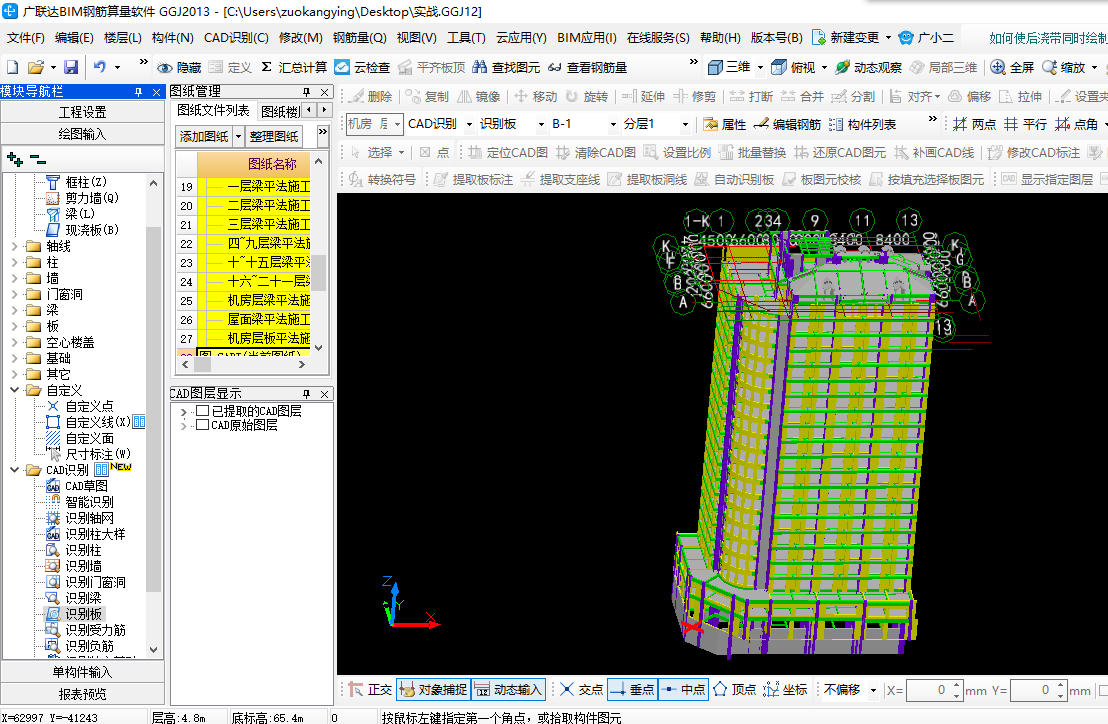
Task: Toggle 对象捕捉 snapping
Action: (433, 689)
